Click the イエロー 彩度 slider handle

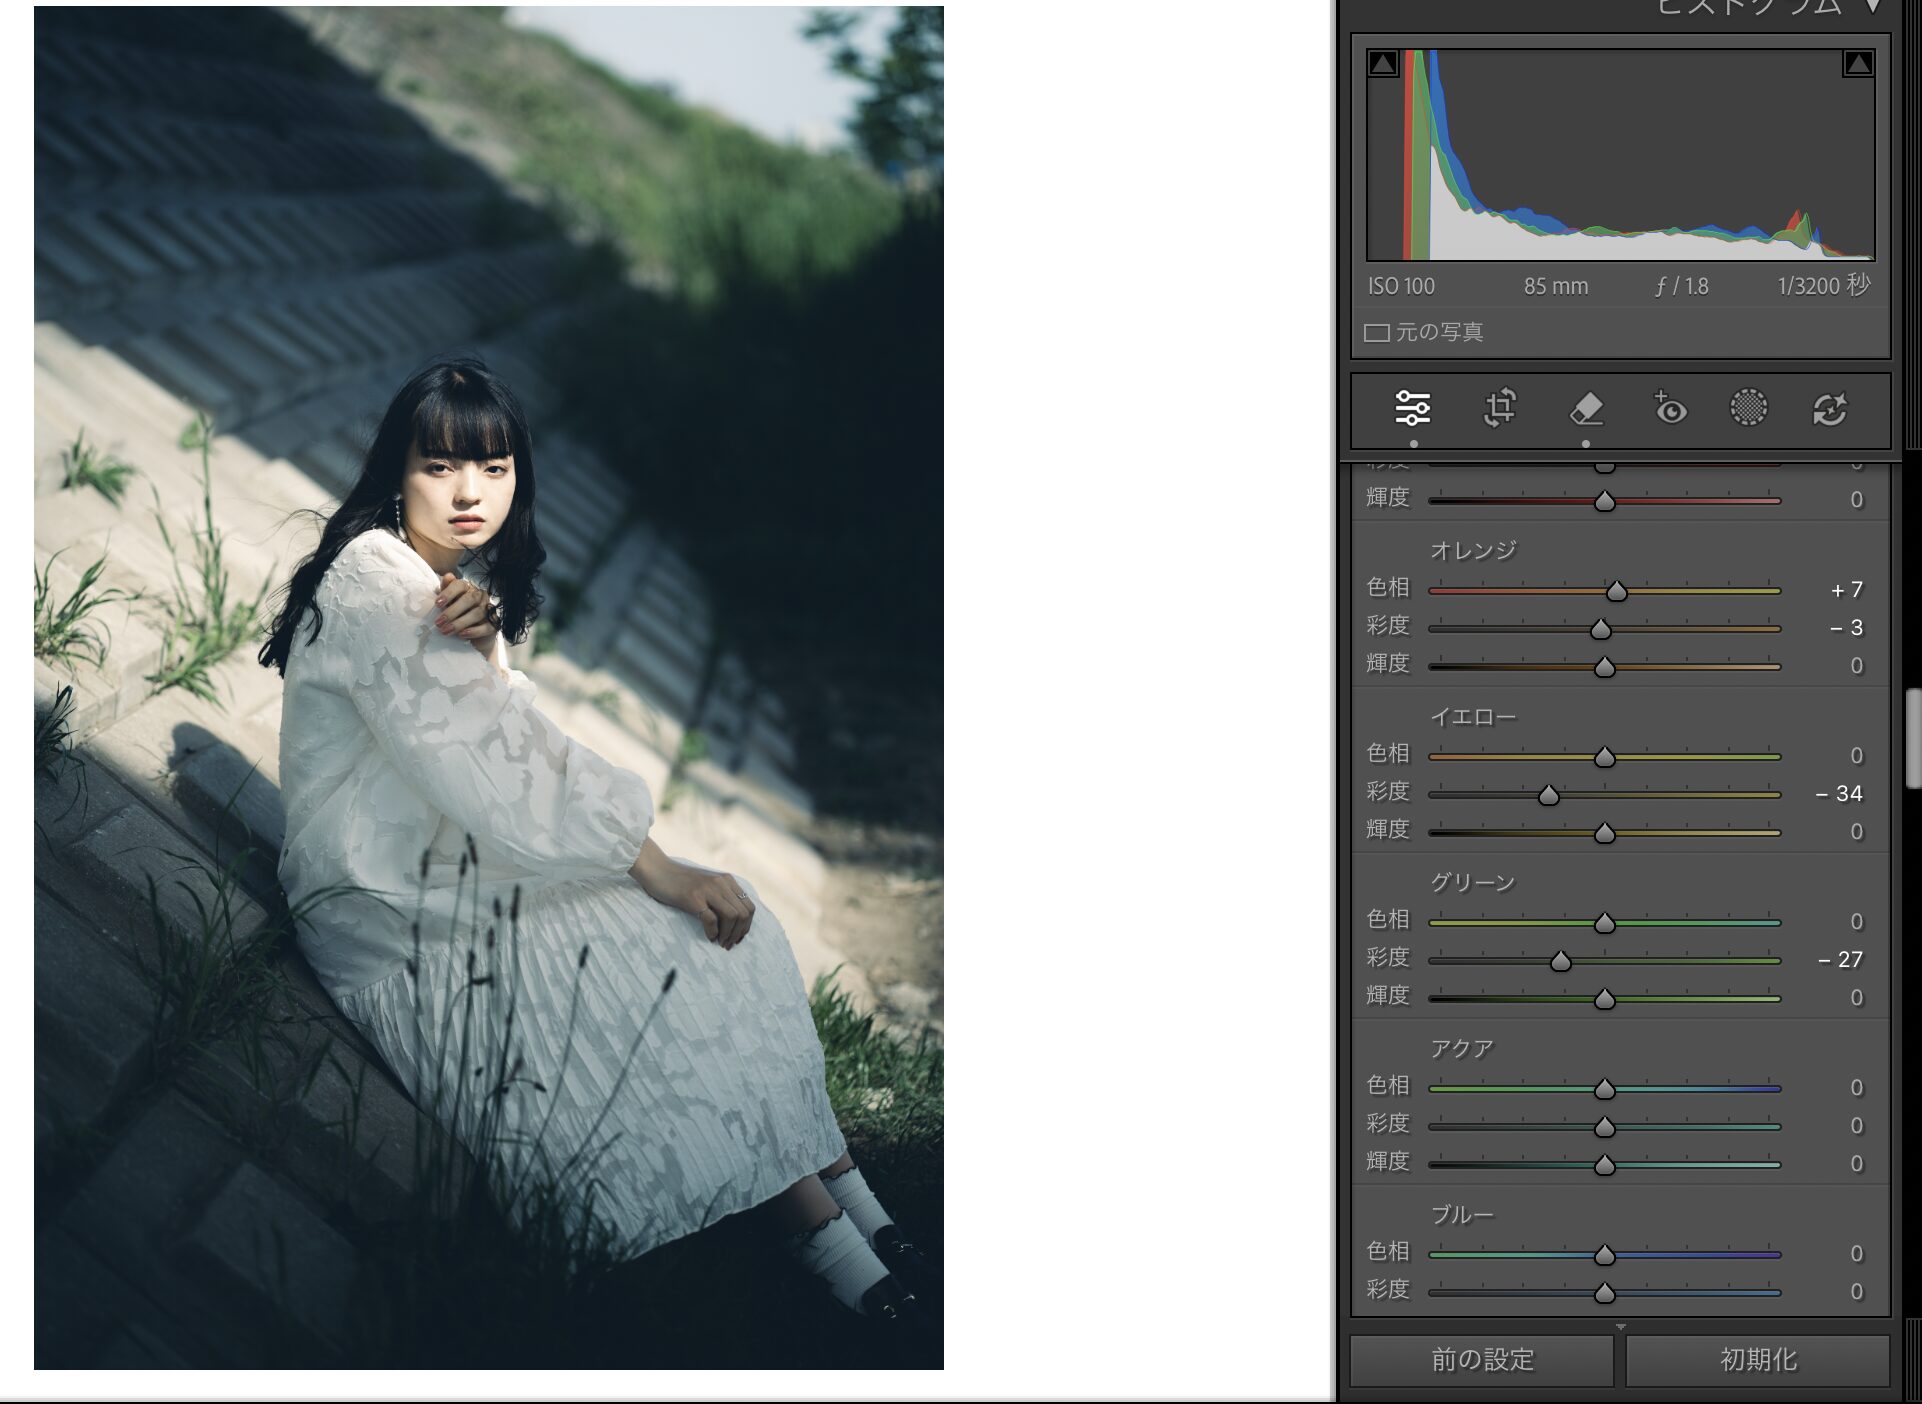1548,795
